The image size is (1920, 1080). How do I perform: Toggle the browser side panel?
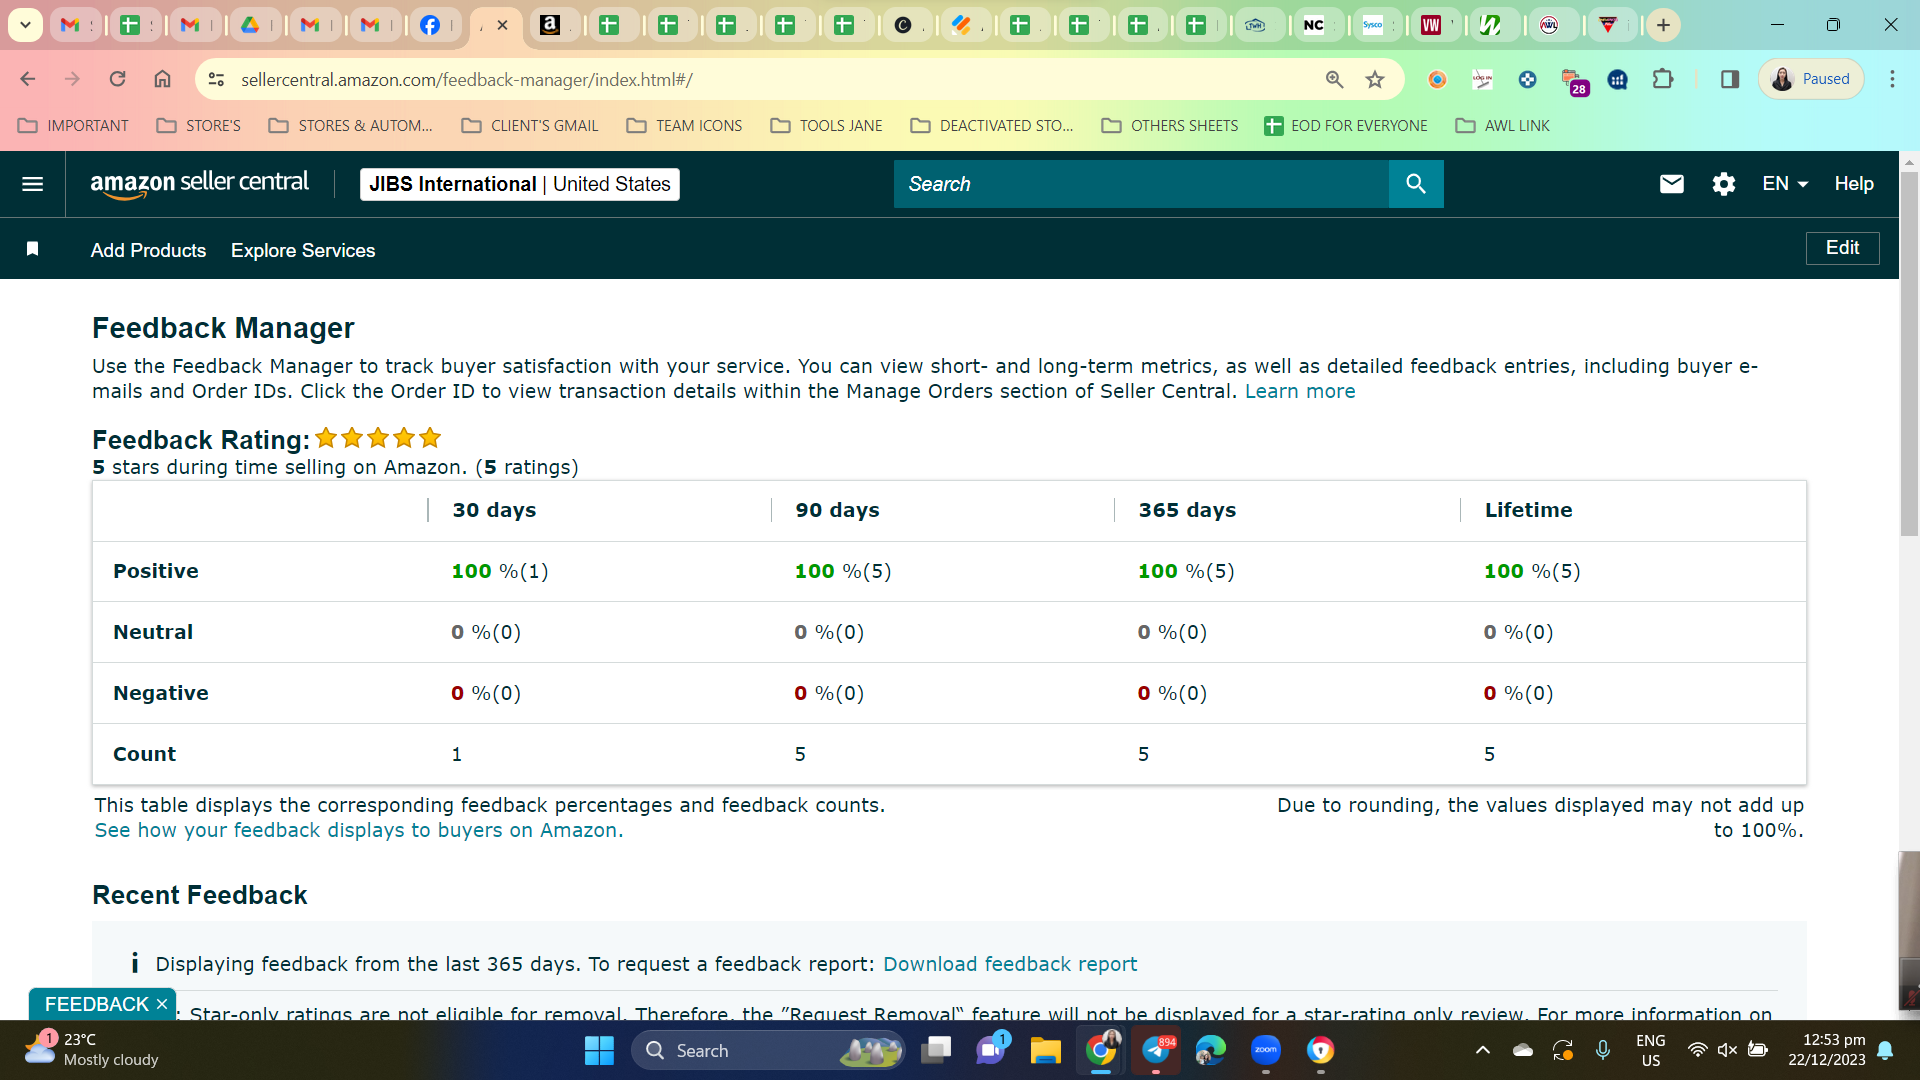(1729, 79)
